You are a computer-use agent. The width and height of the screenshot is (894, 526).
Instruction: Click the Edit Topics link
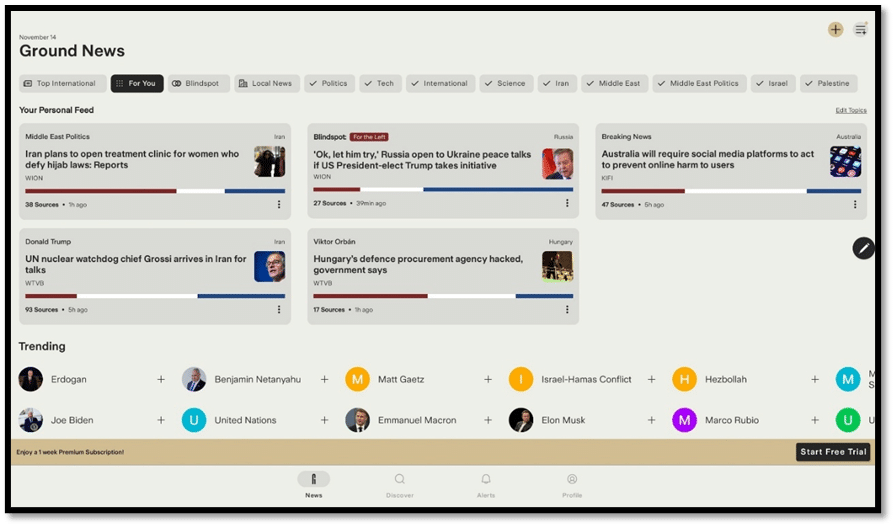pyautogui.click(x=851, y=110)
